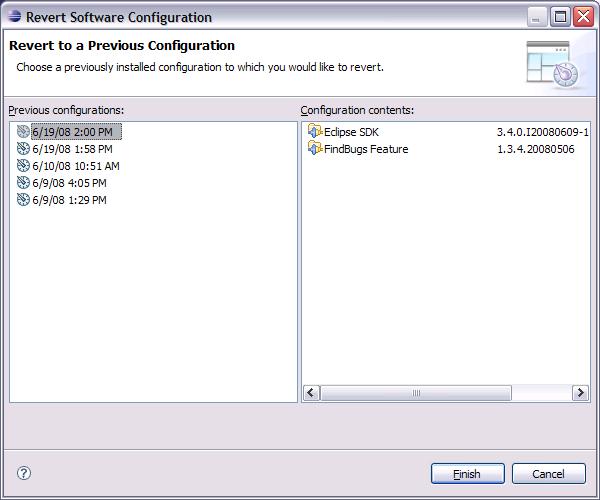
Task: Click the FindBugs Feature icon
Action: pyautogui.click(x=315, y=148)
